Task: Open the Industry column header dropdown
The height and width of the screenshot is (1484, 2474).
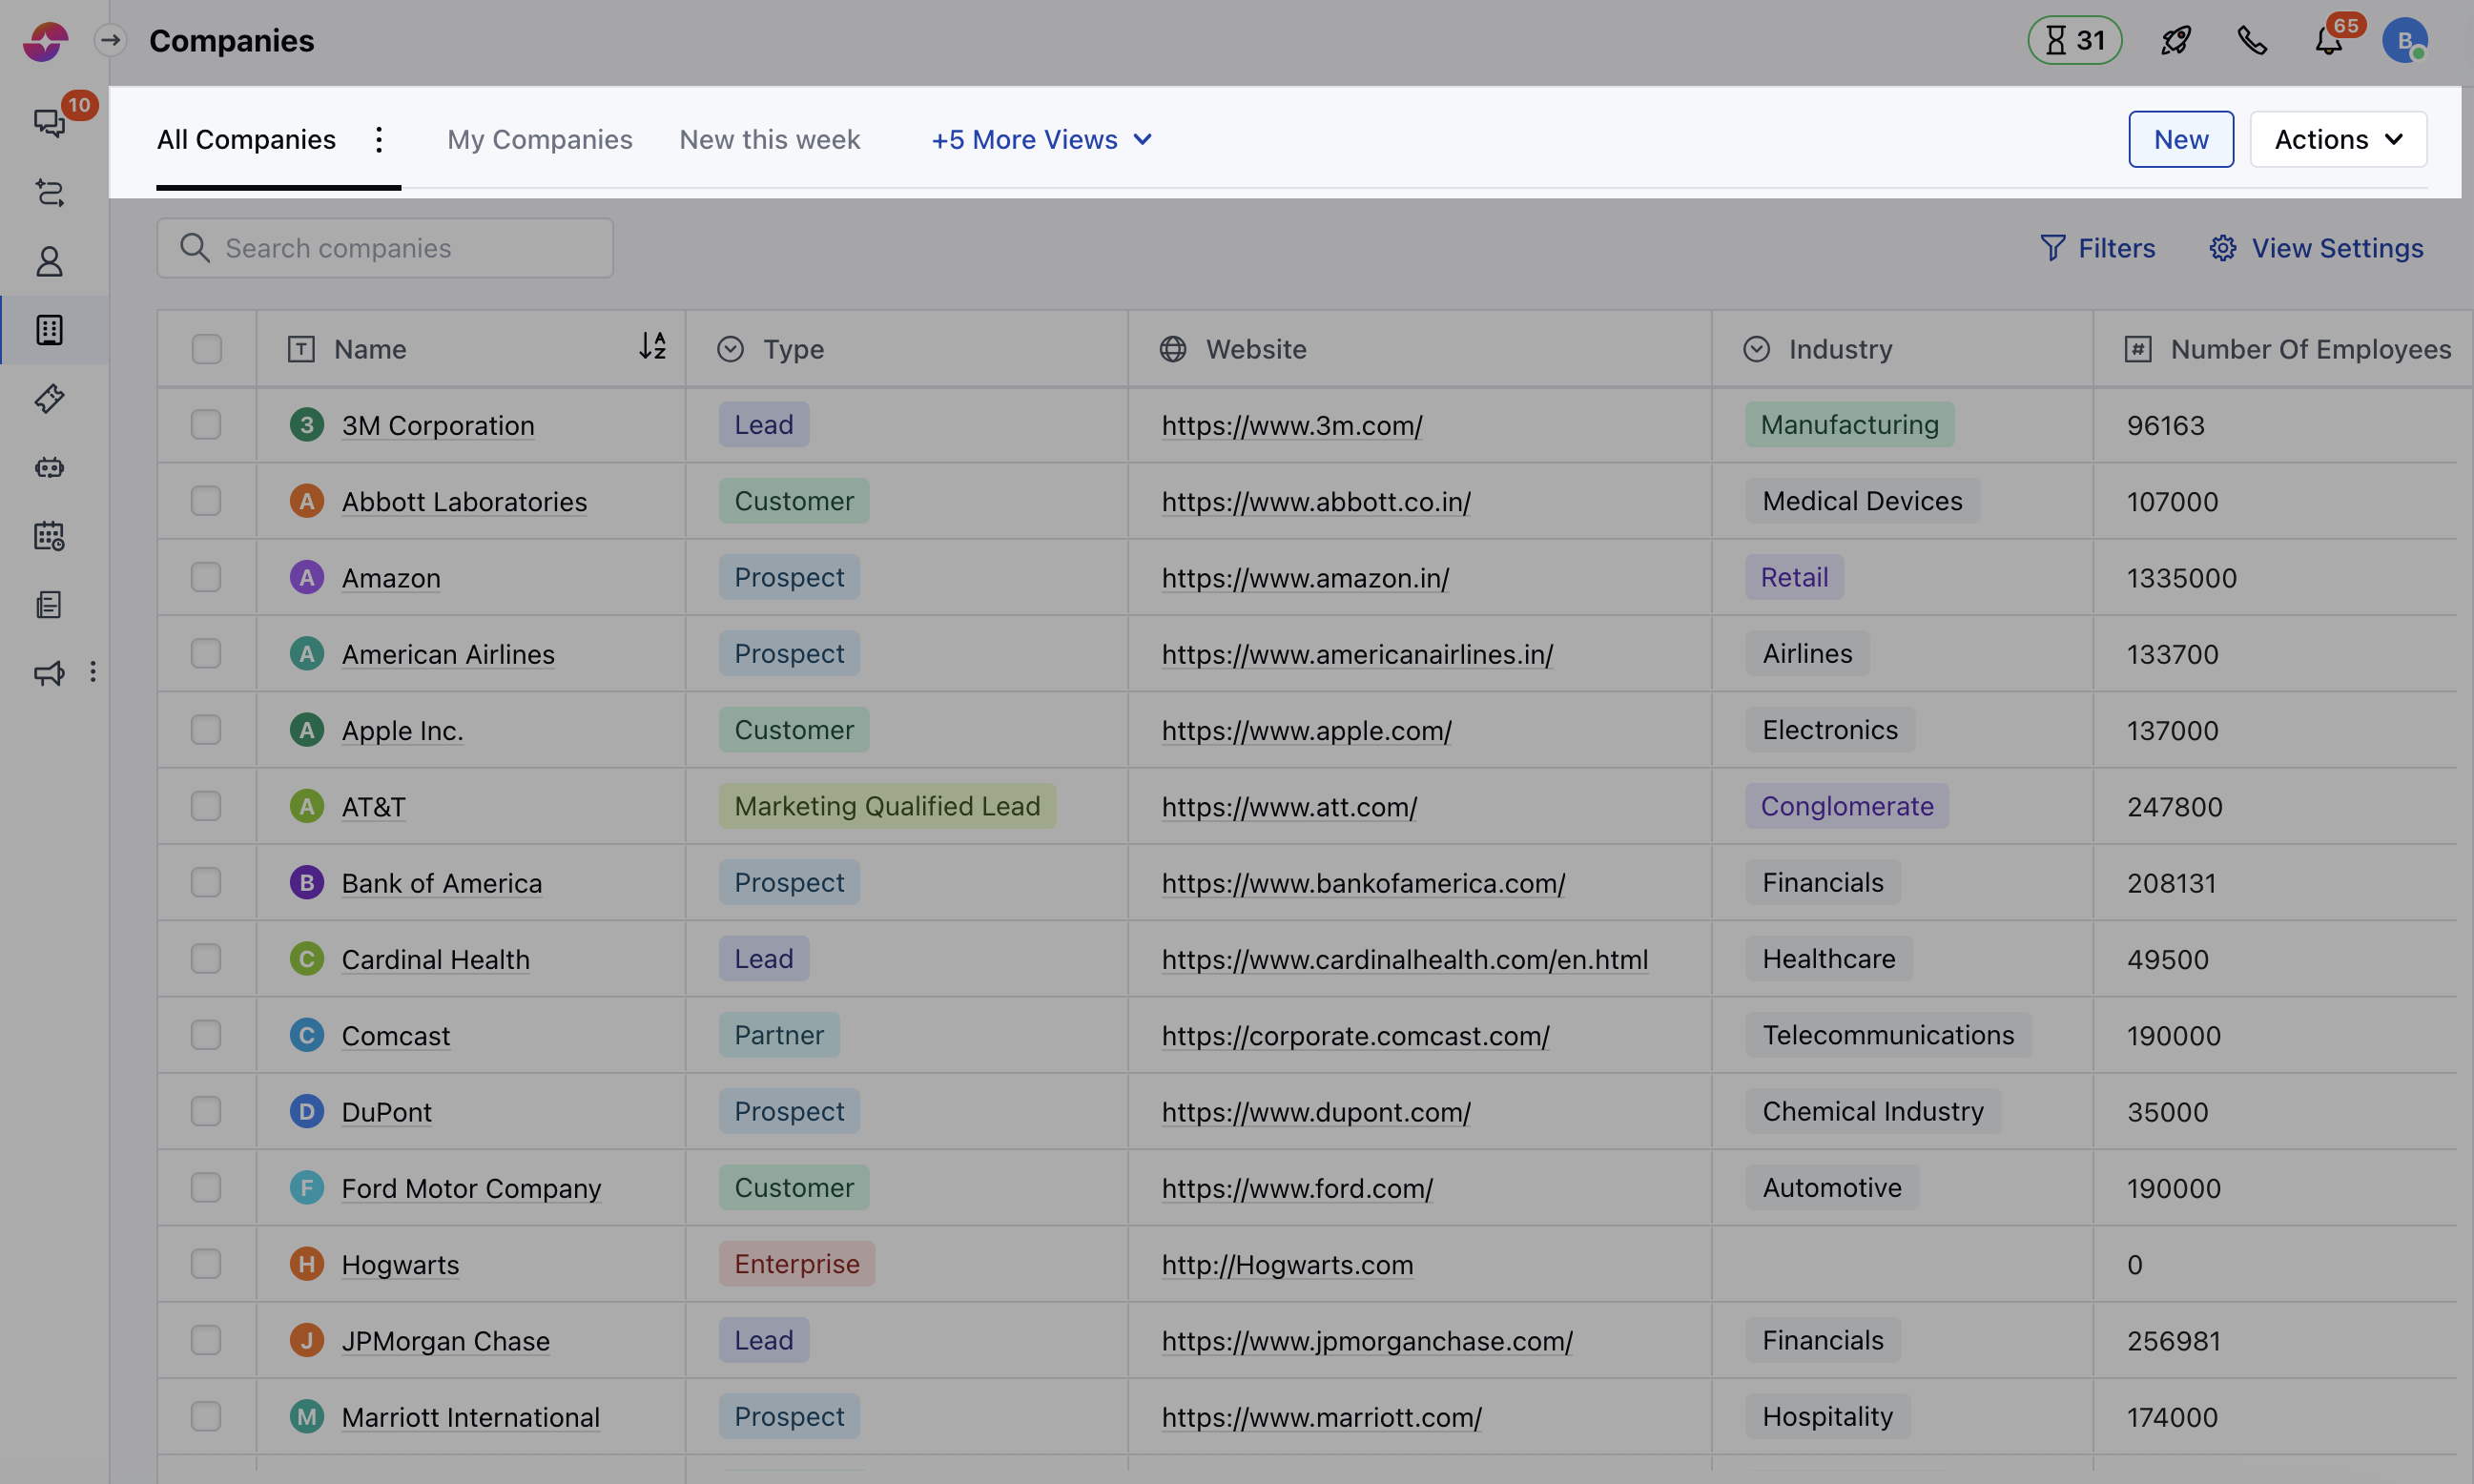Action: (1757, 348)
